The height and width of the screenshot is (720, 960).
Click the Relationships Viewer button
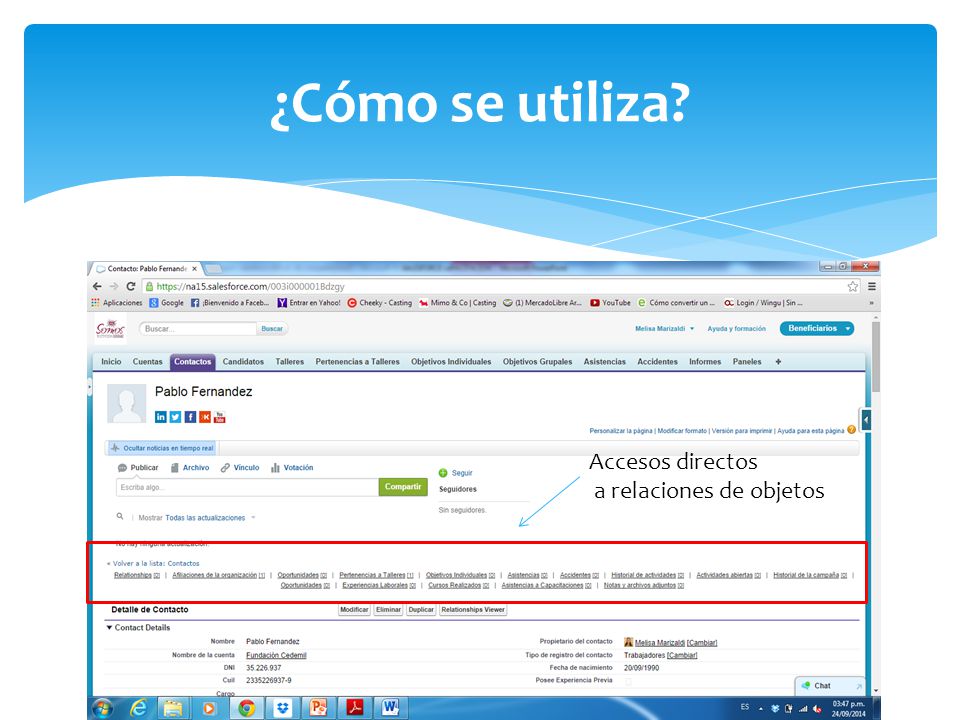(473, 610)
